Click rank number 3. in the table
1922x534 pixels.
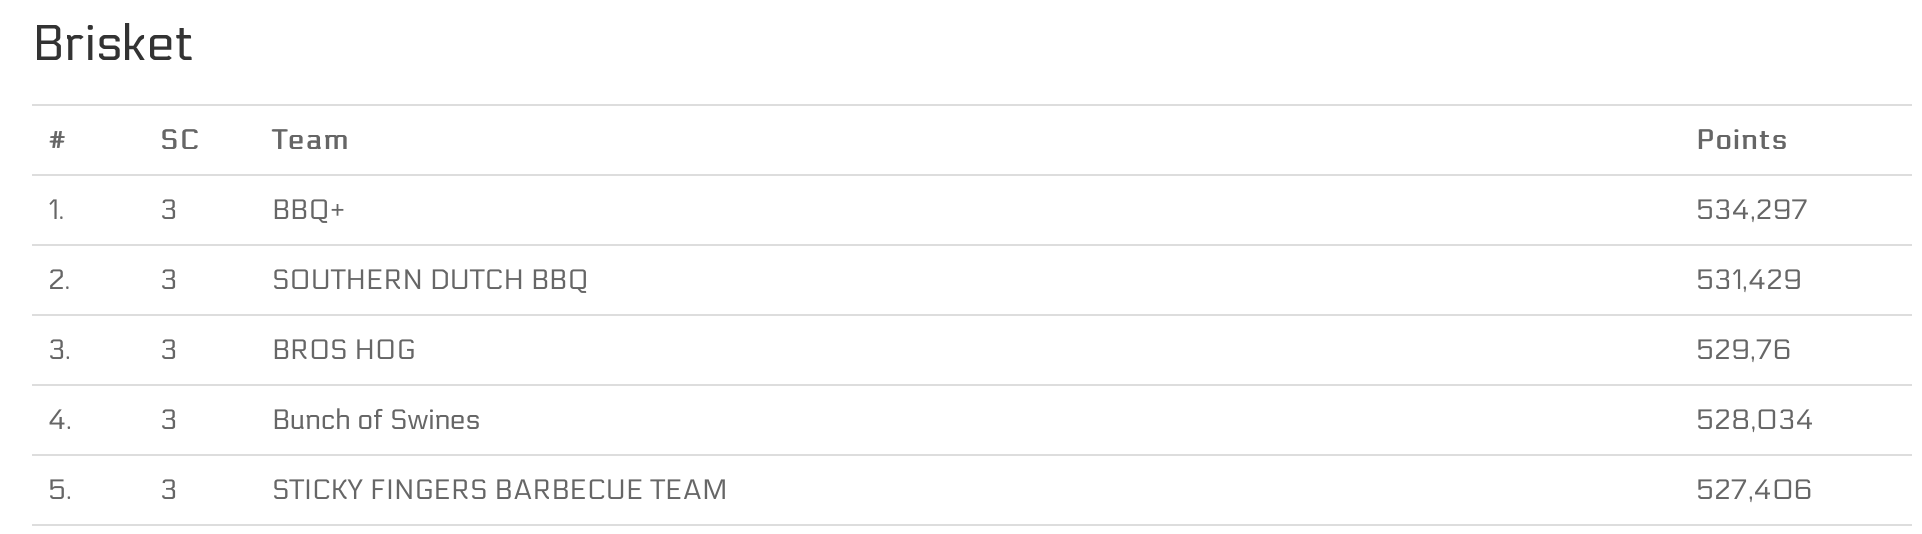pyautogui.click(x=59, y=350)
